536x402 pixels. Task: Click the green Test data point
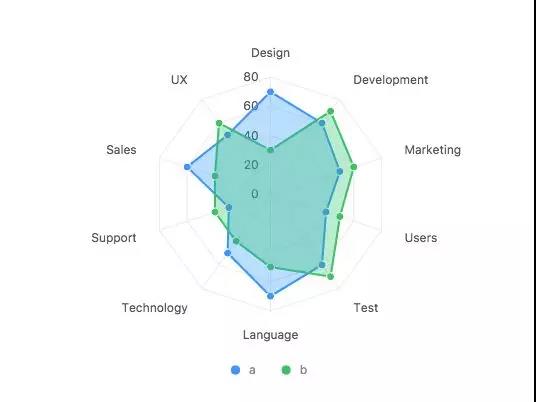point(330,276)
